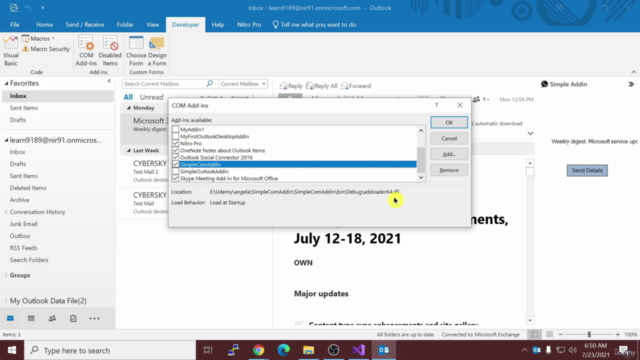Uncheck Skype Meeting Add-in for Microsoft Office
The image size is (640, 360).
pos(176,178)
